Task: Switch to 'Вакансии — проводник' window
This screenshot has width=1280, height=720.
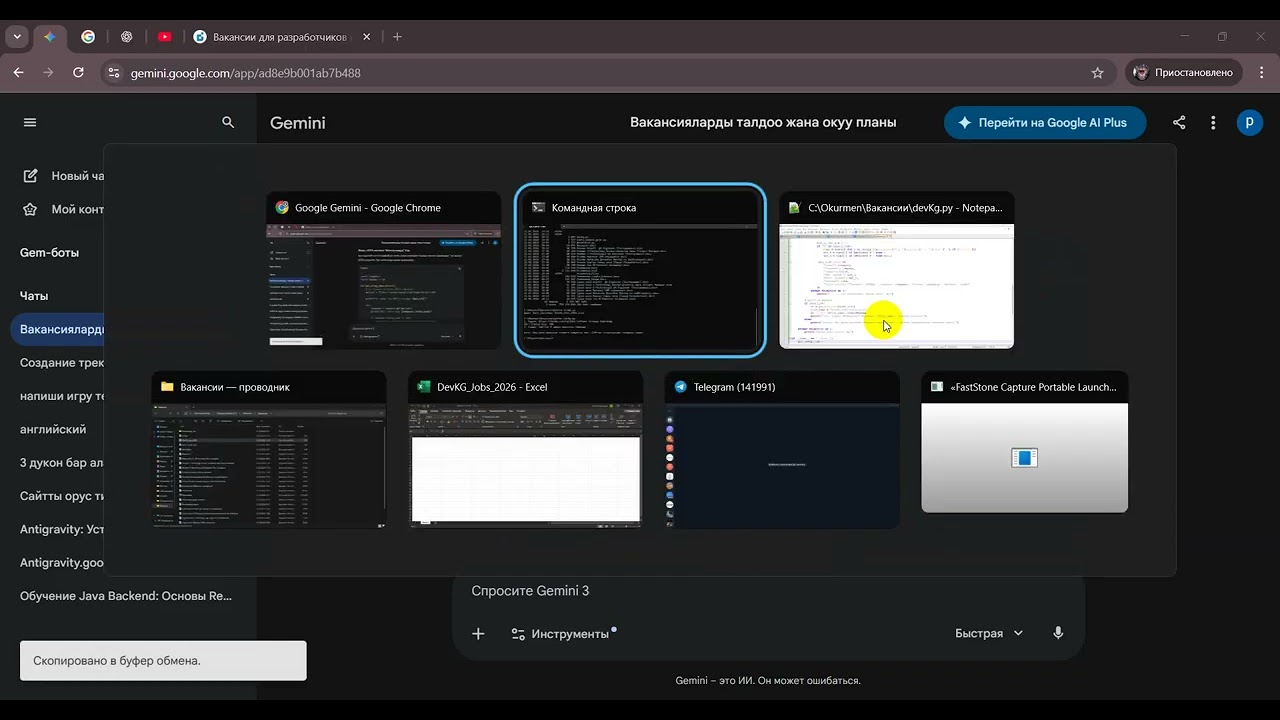Action: (269, 450)
